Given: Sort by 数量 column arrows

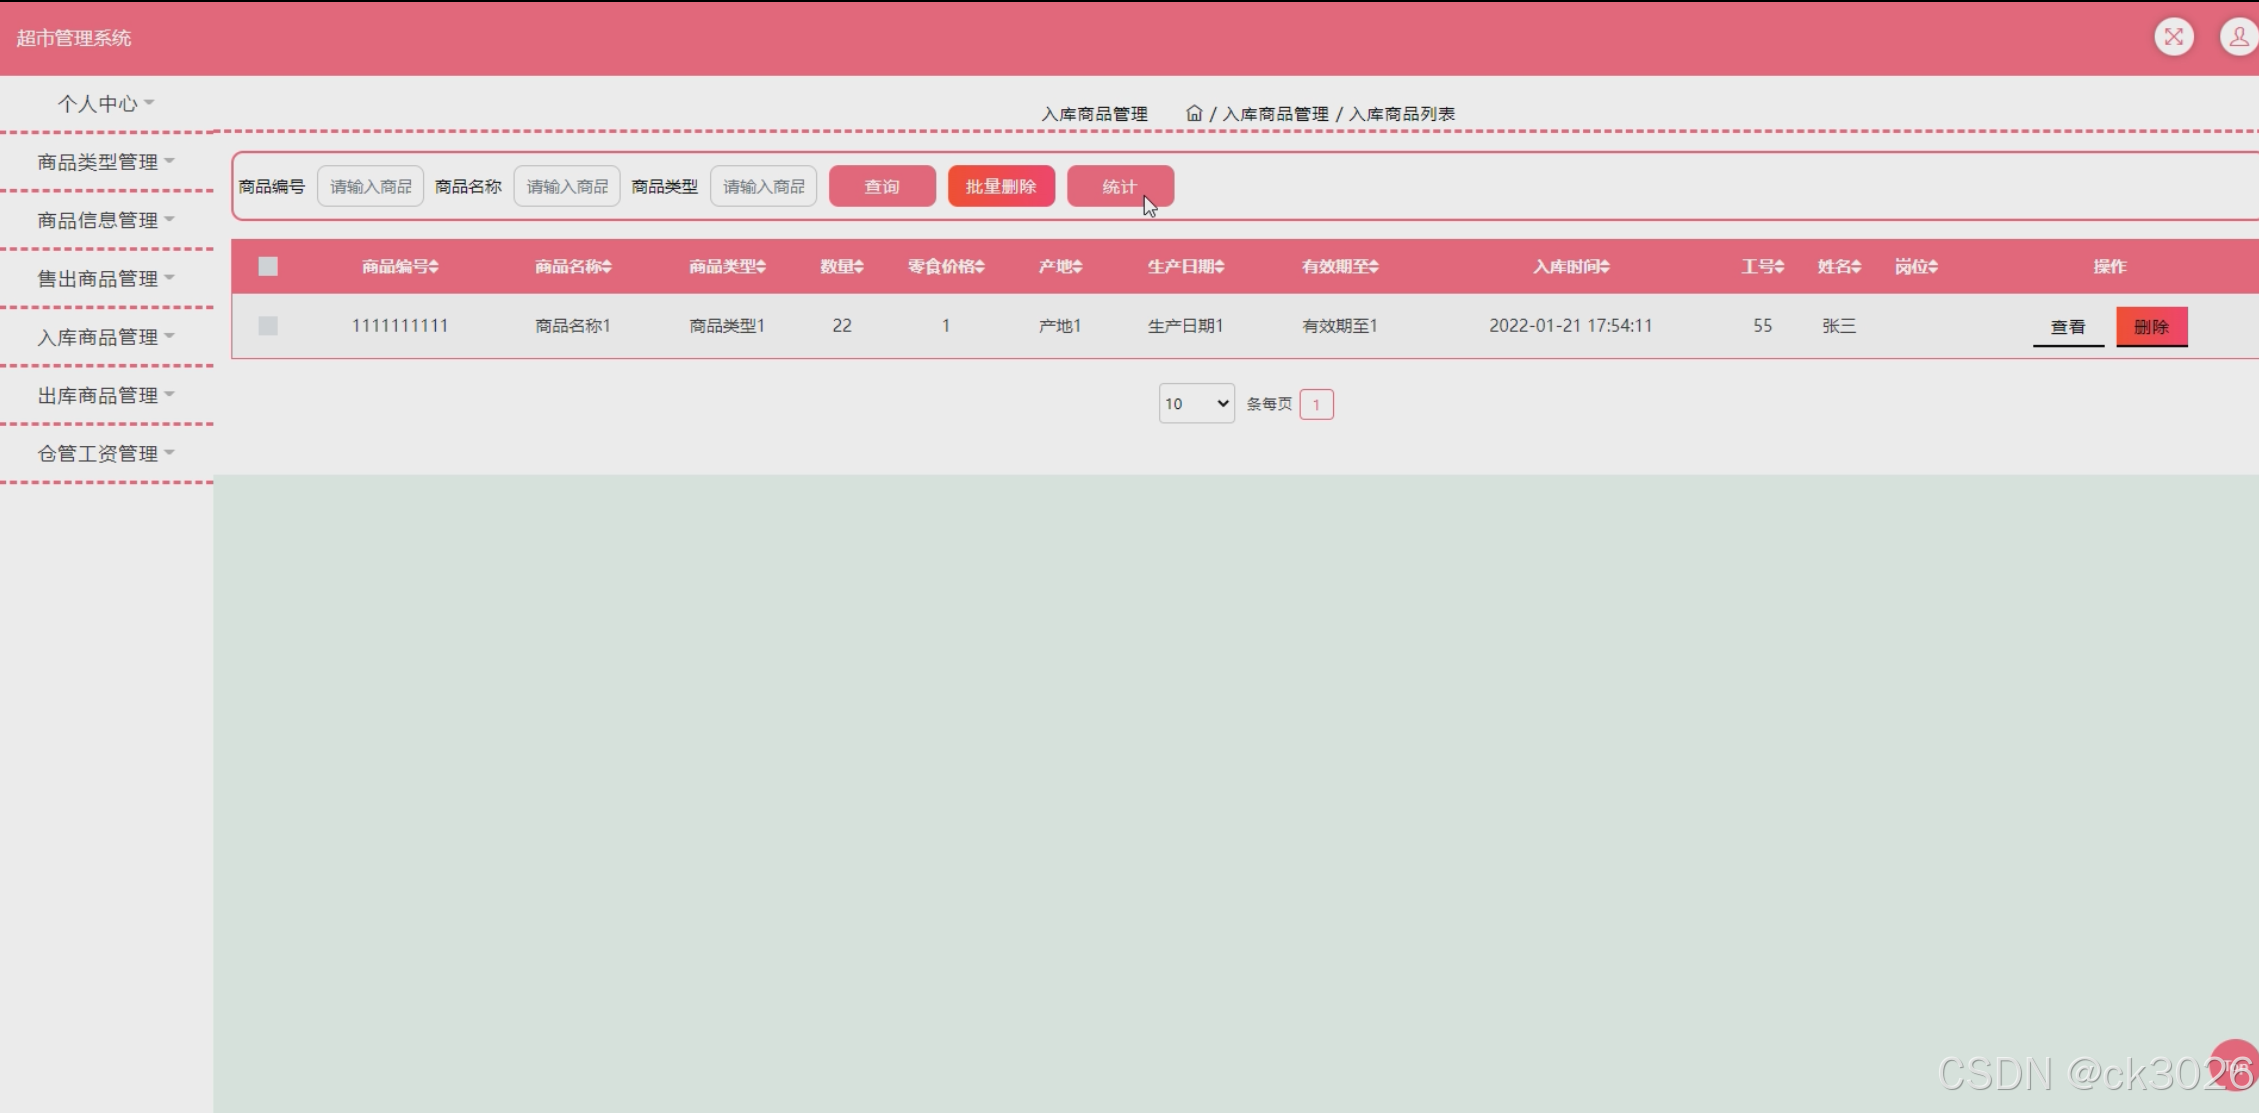Looking at the screenshot, I should (859, 267).
